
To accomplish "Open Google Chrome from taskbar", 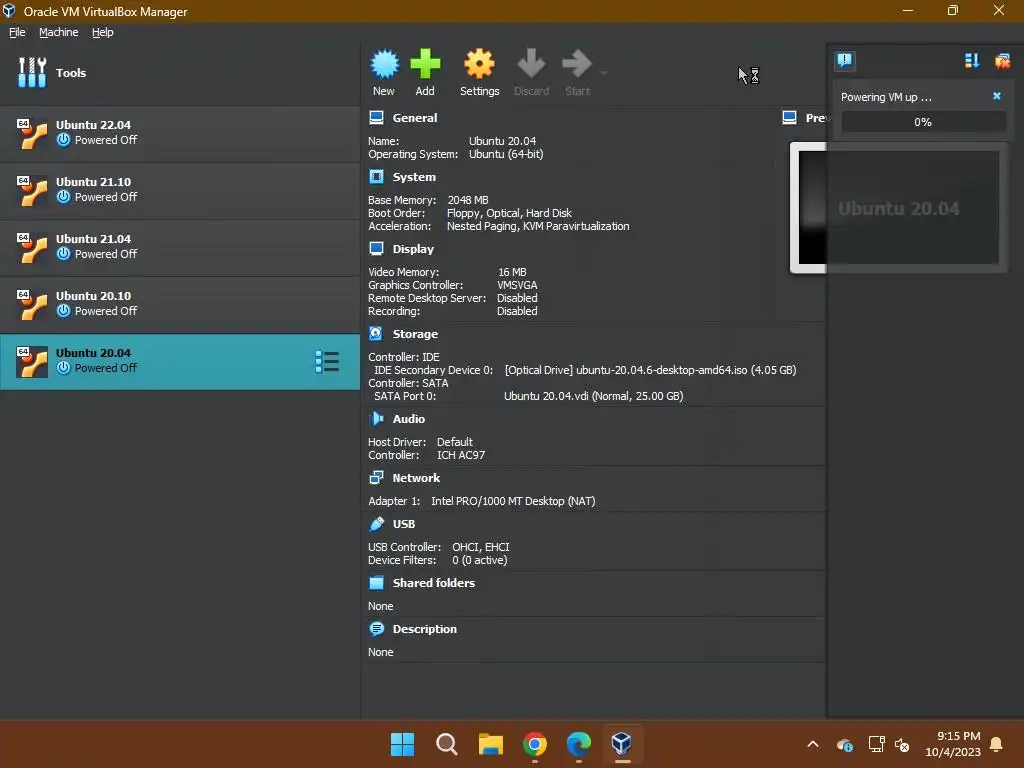I will point(534,744).
